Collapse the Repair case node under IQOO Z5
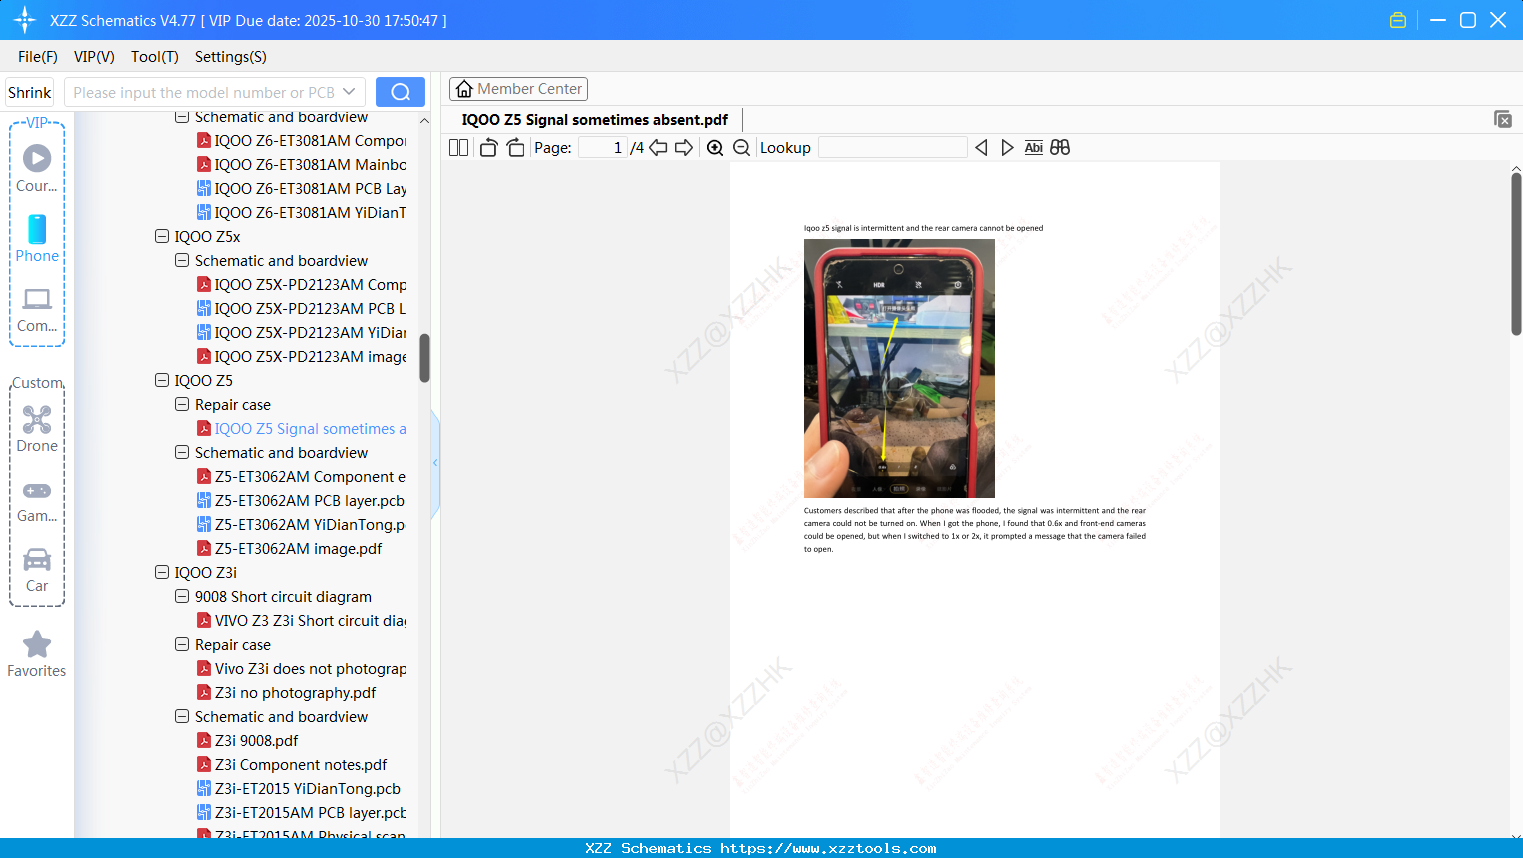Image resolution: width=1523 pixels, height=858 pixels. point(182,404)
